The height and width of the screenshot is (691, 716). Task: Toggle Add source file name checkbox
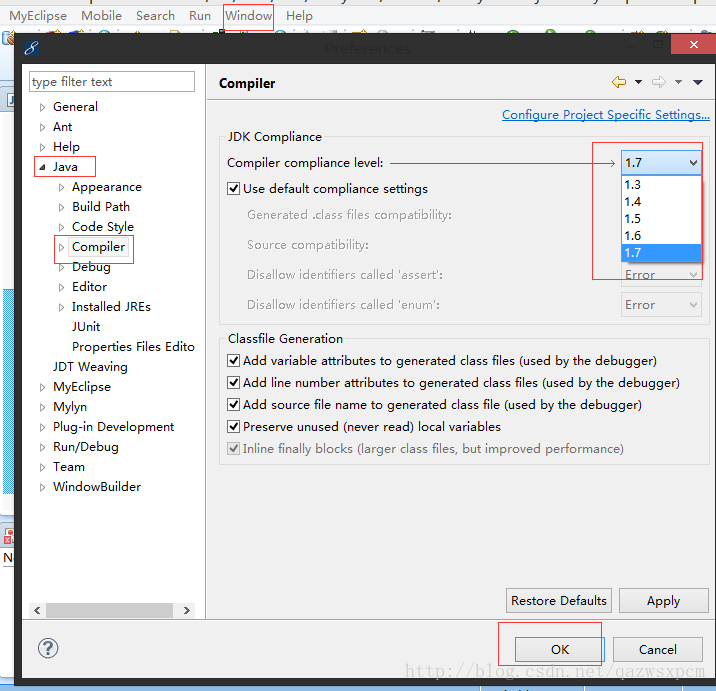click(x=233, y=405)
